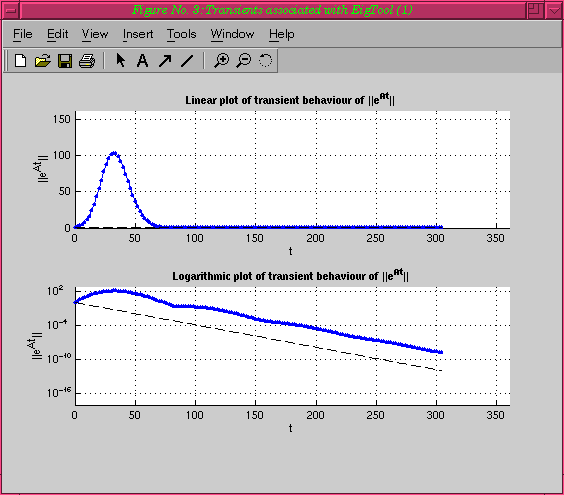Click the '150' y-axis tick of linear plot

click(62, 119)
